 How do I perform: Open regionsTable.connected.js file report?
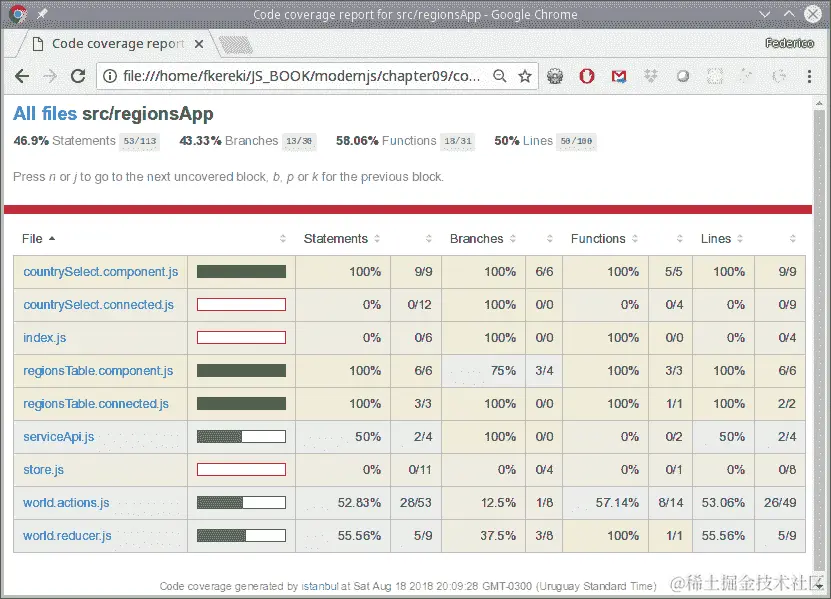[x=96, y=403]
